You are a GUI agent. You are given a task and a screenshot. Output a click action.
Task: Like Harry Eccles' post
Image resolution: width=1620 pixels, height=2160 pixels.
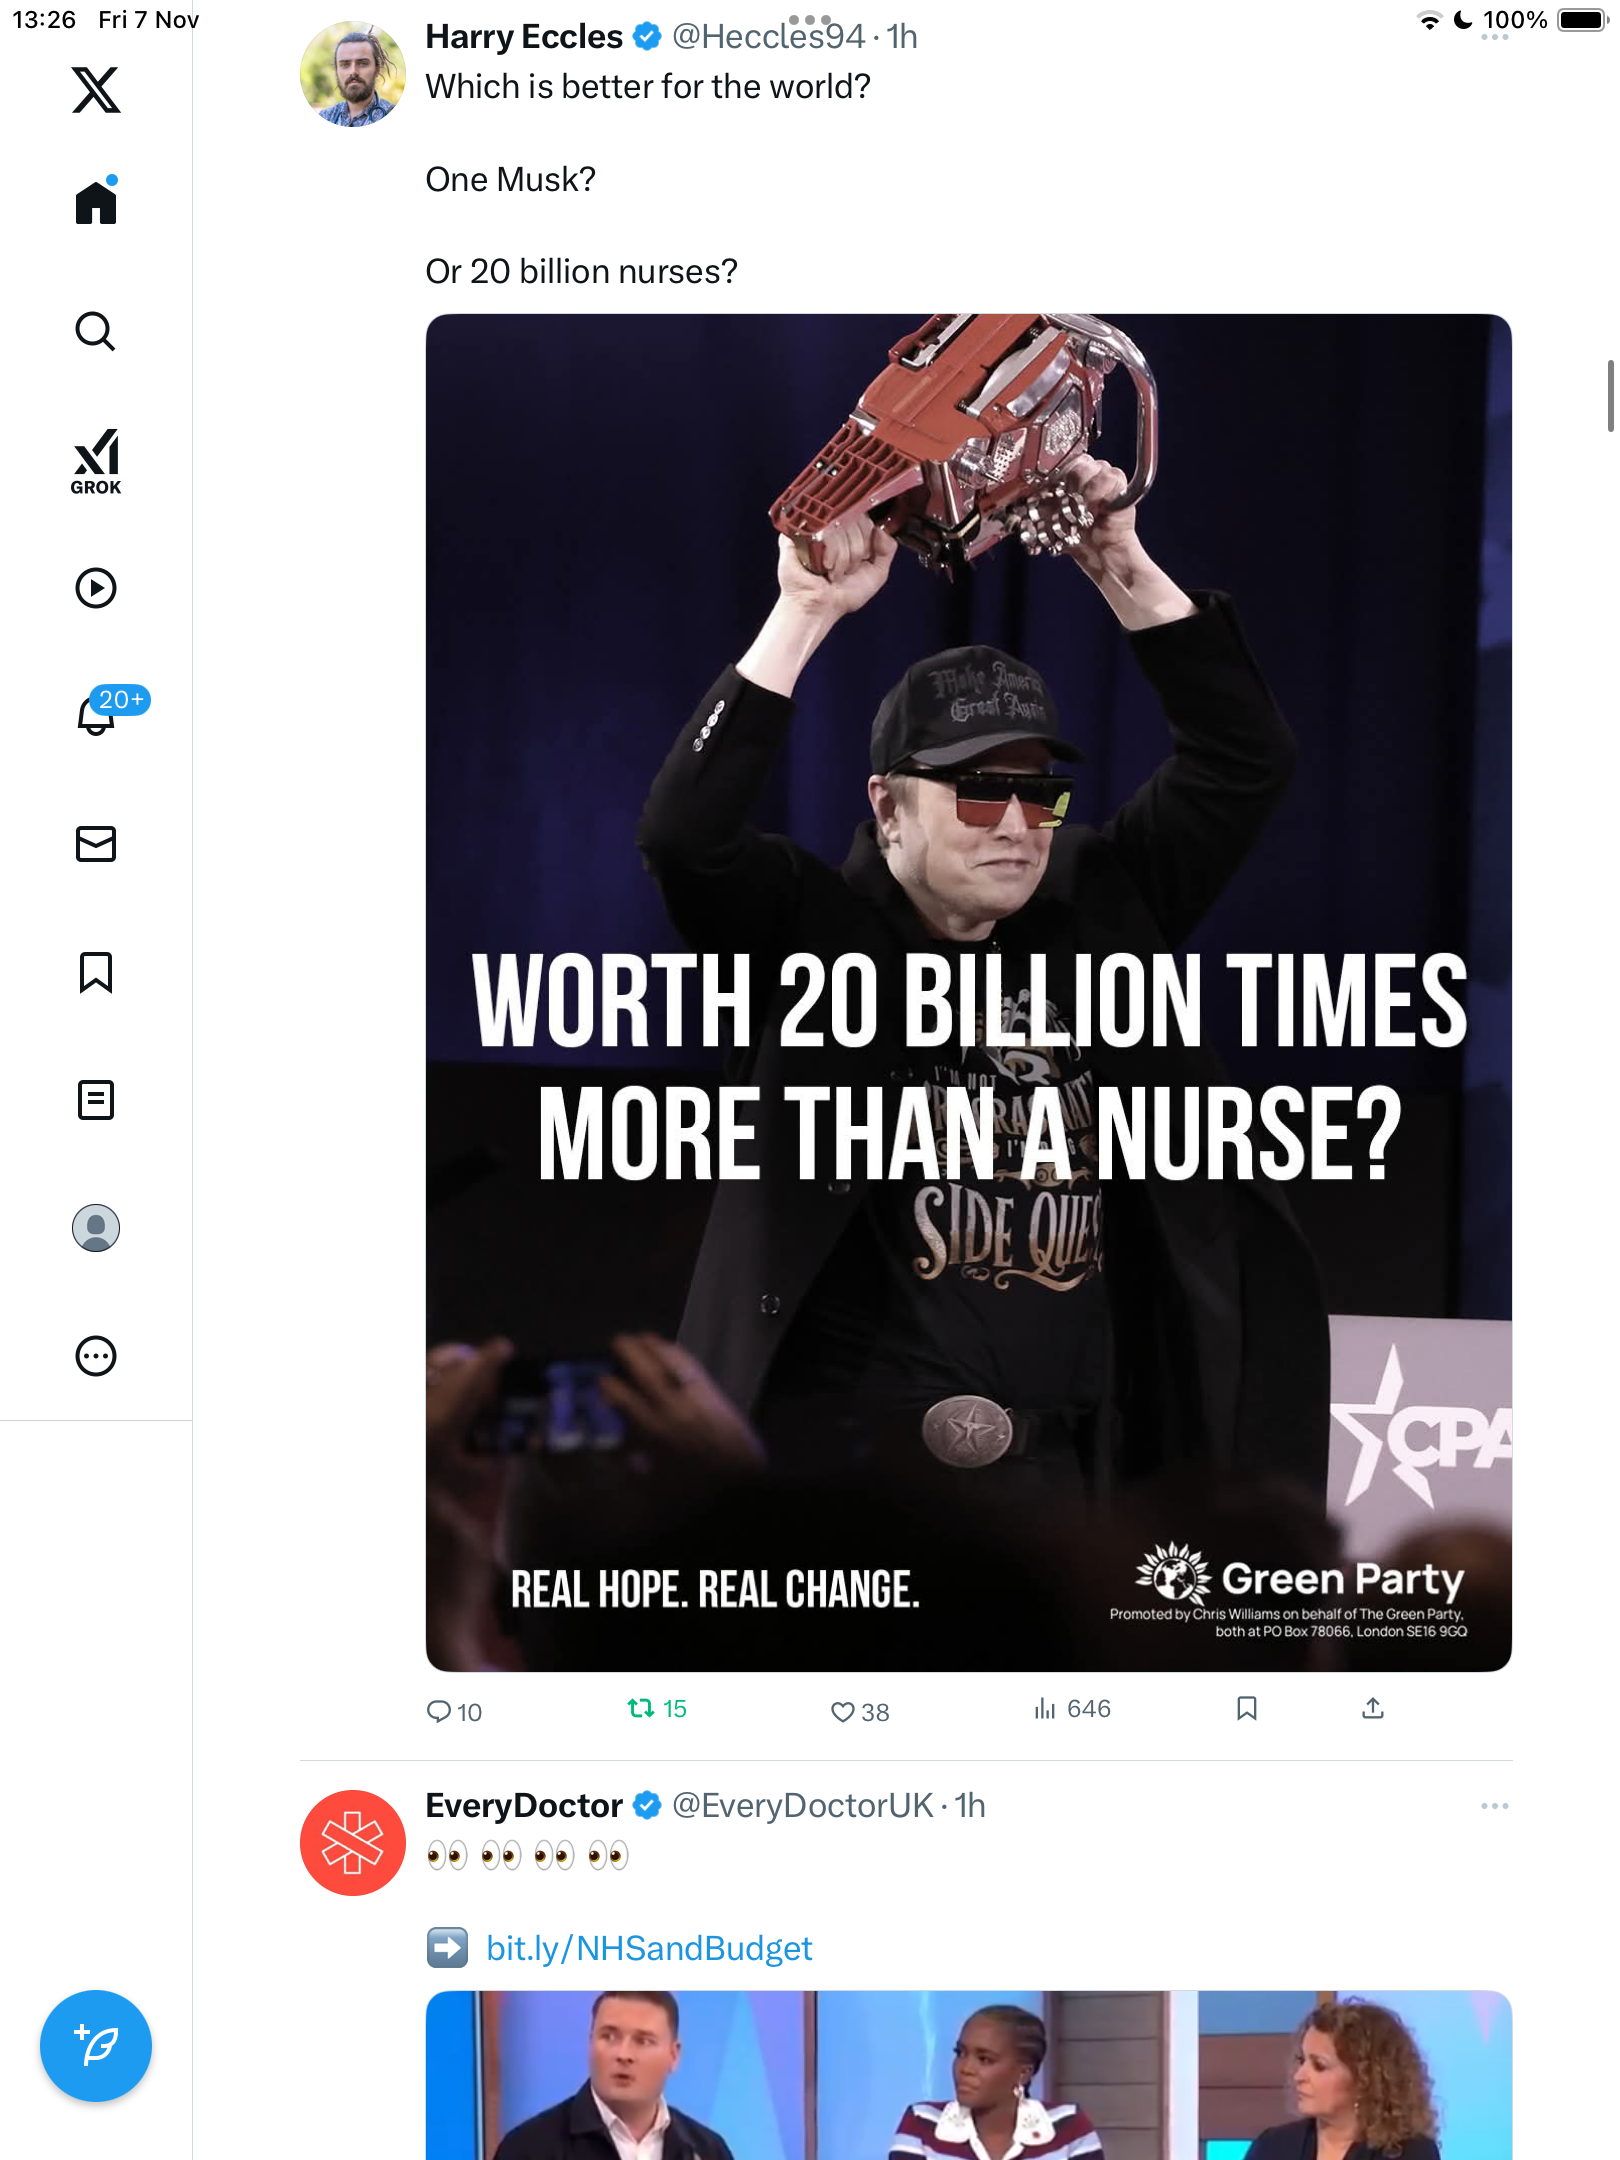pos(843,1711)
